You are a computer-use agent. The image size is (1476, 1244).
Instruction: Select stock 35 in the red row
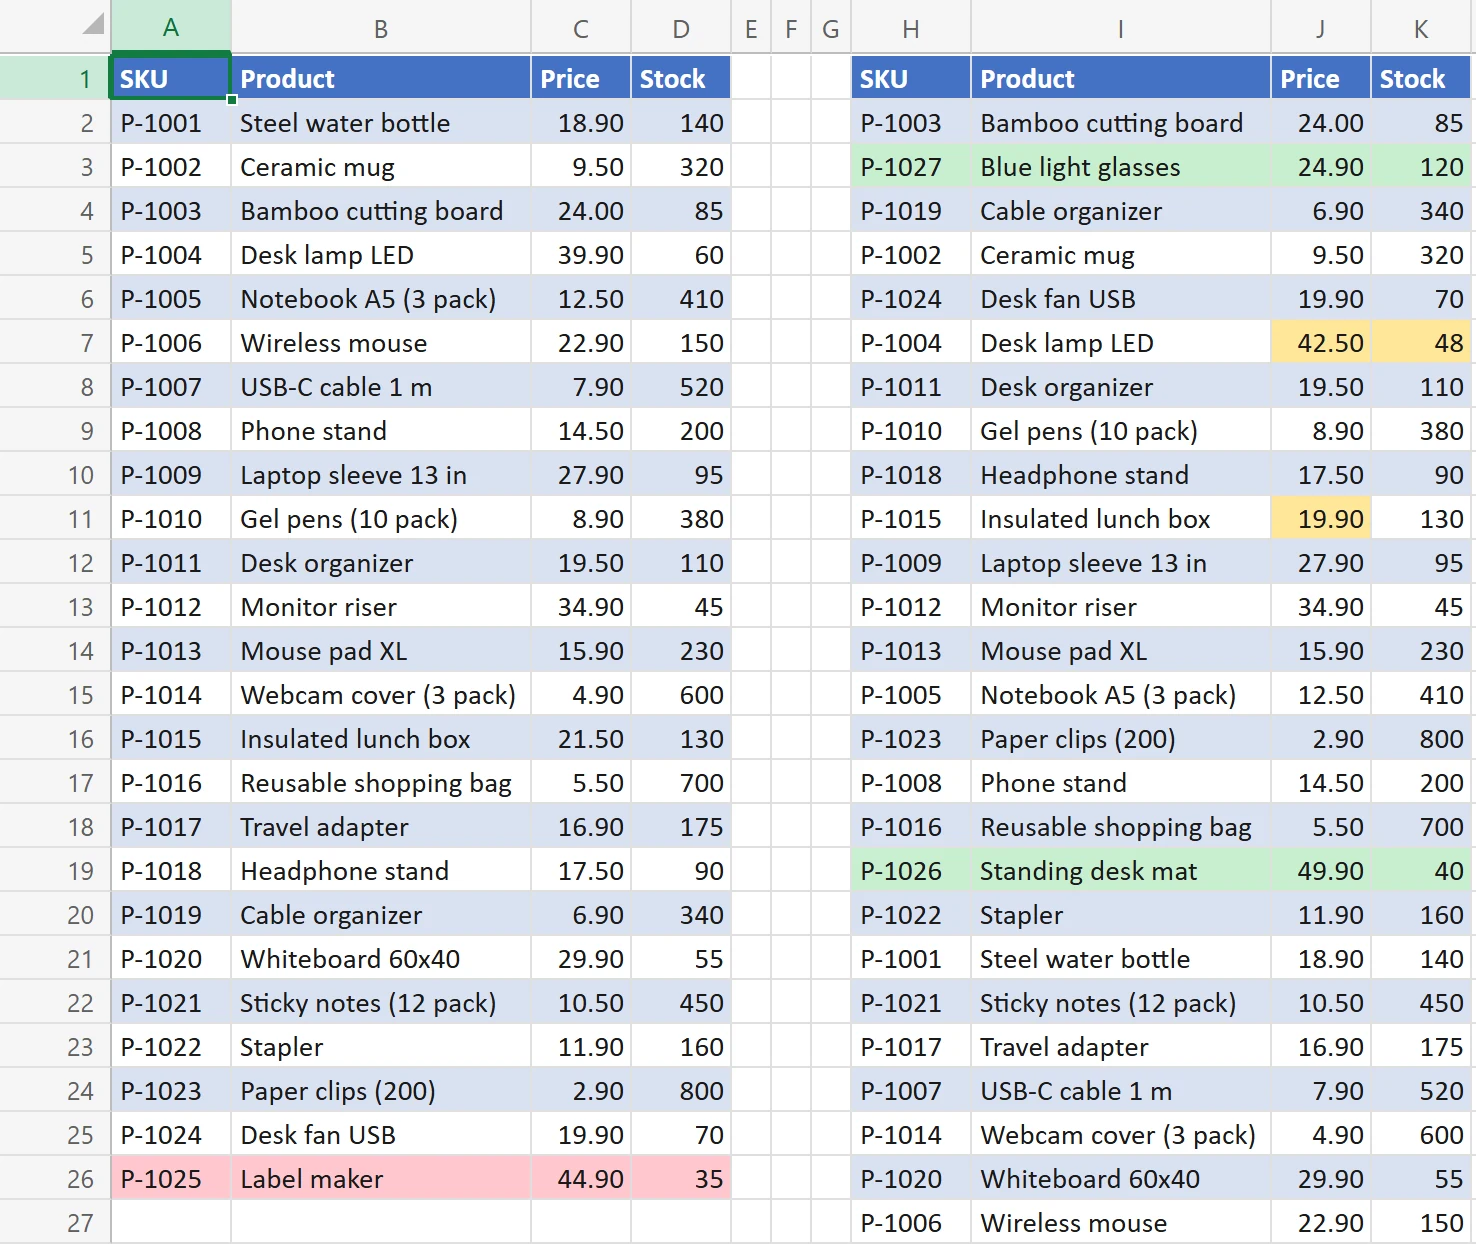point(681,1179)
